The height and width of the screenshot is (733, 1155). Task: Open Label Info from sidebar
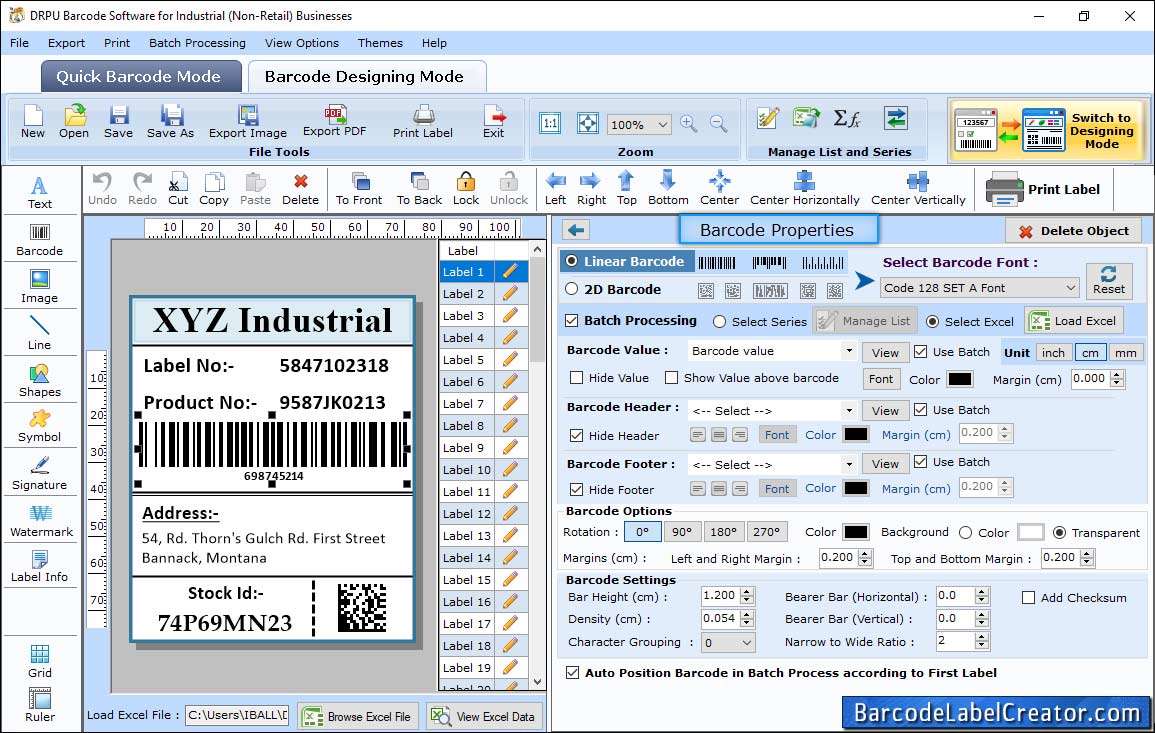[40, 567]
